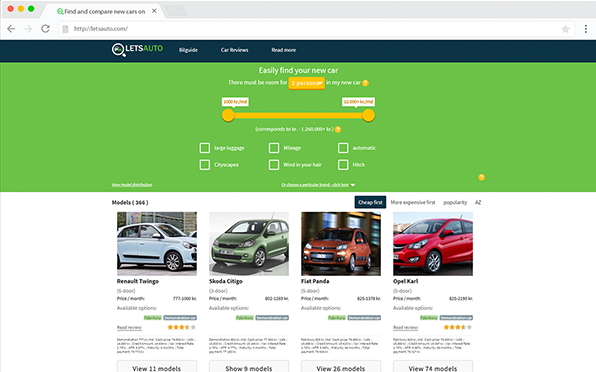This screenshot has width=596, height=372.
Task: Enable the Mileage checkbox
Action: point(274,148)
